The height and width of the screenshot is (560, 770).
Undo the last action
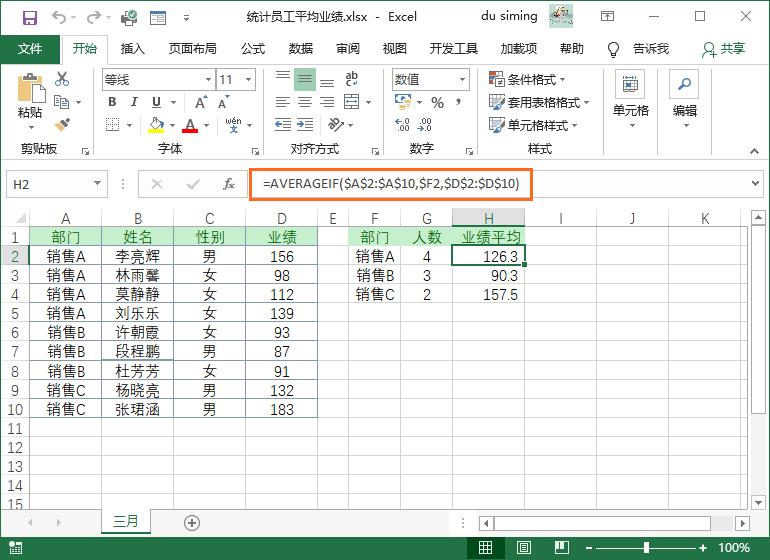[x=59, y=18]
